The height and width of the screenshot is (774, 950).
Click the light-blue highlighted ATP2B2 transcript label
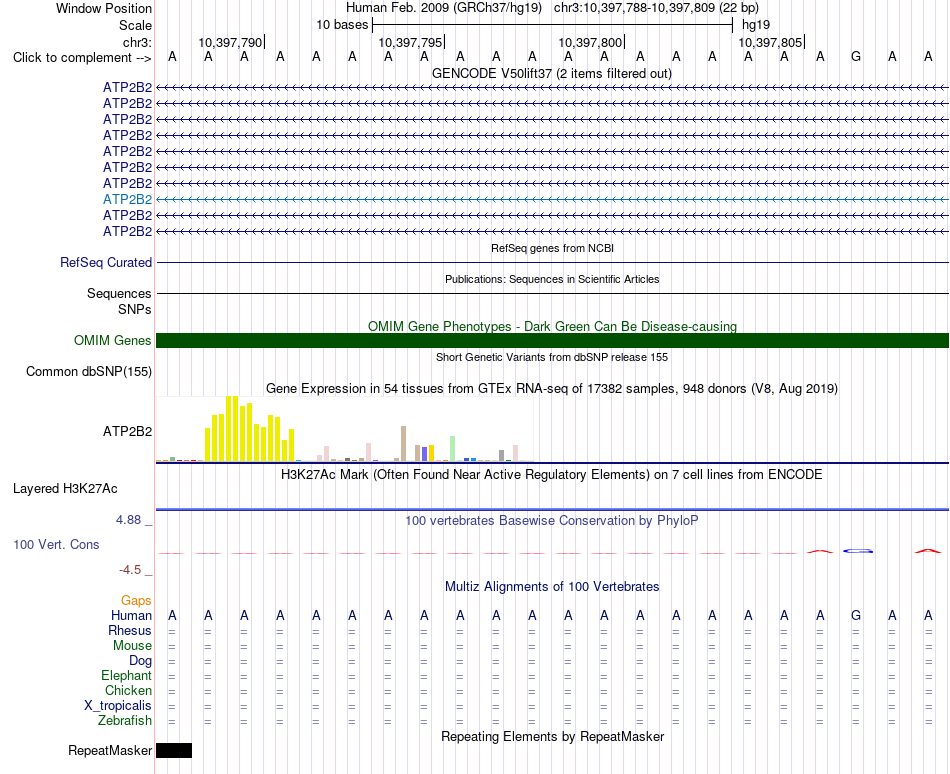click(x=127, y=199)
